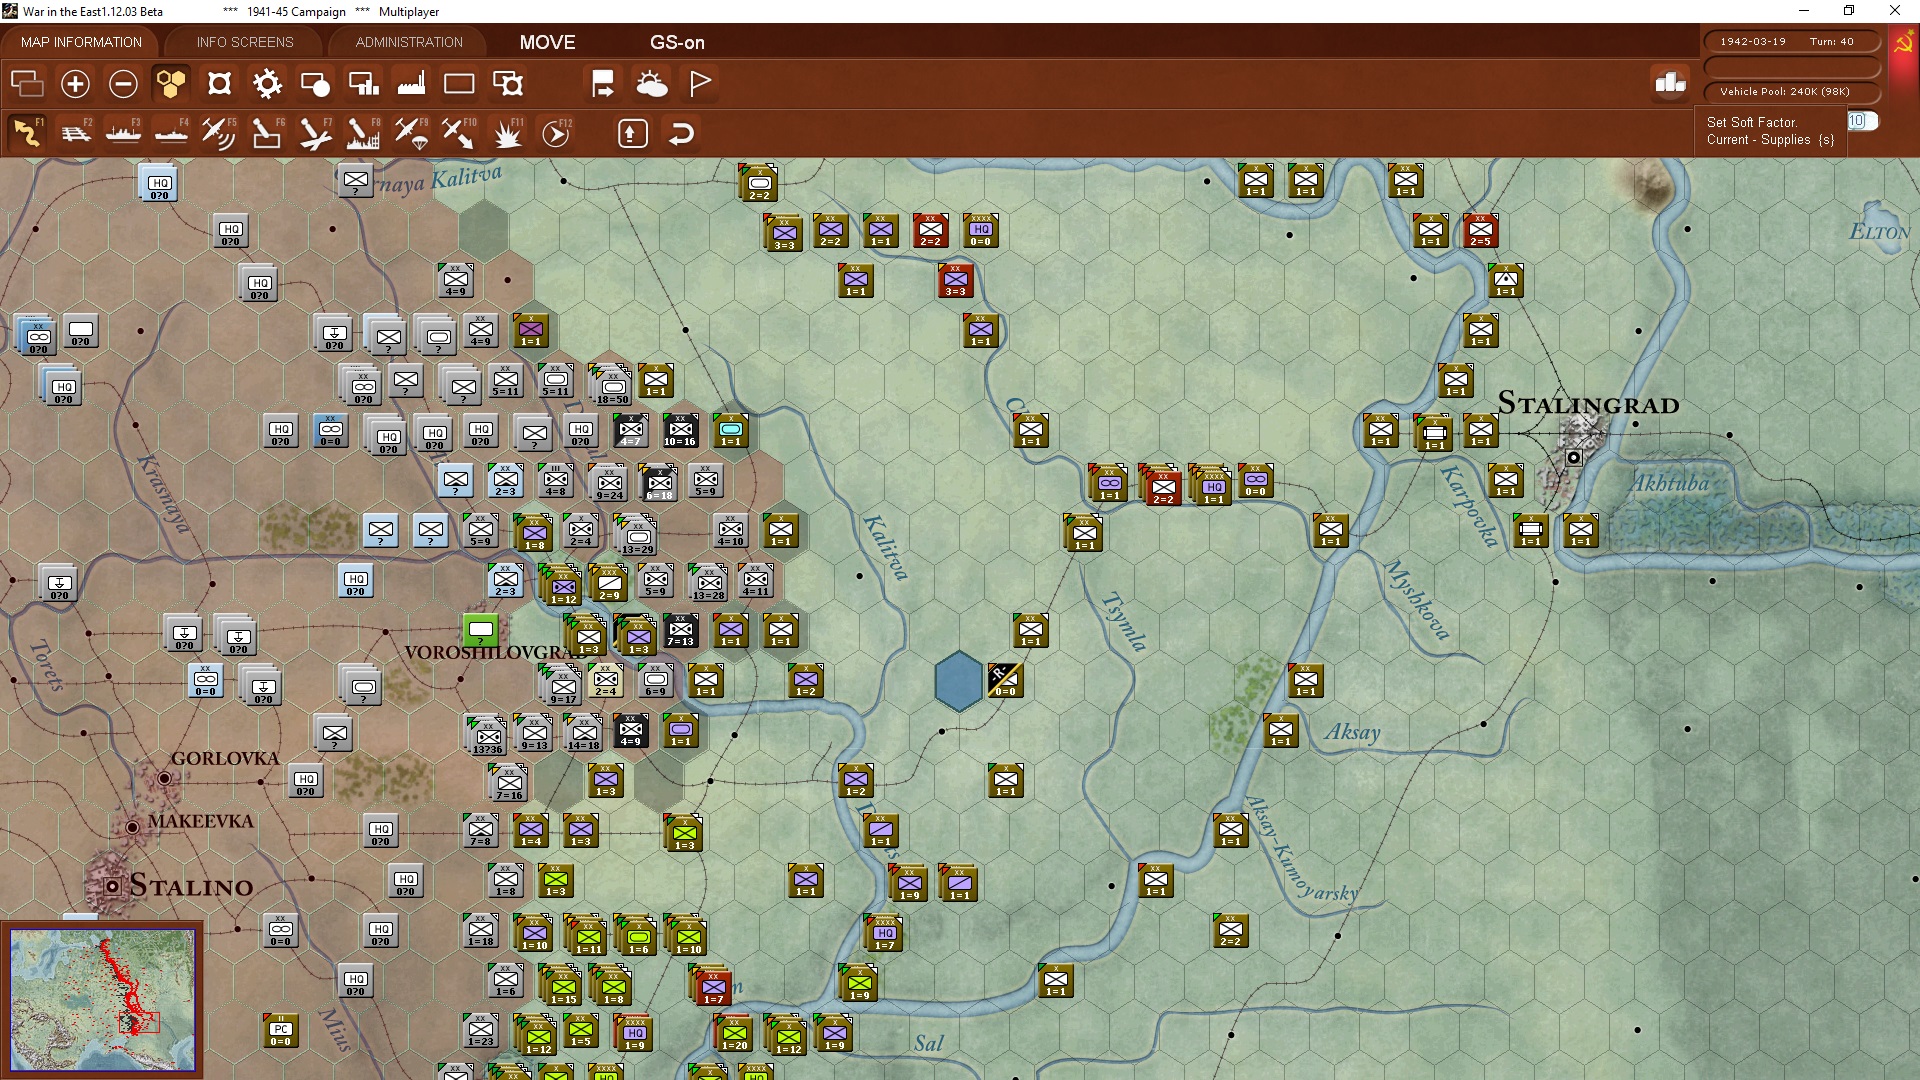1920x1080 pixels.
Task: Select the F3 naval transport ship icon
Action: (123, 133)
